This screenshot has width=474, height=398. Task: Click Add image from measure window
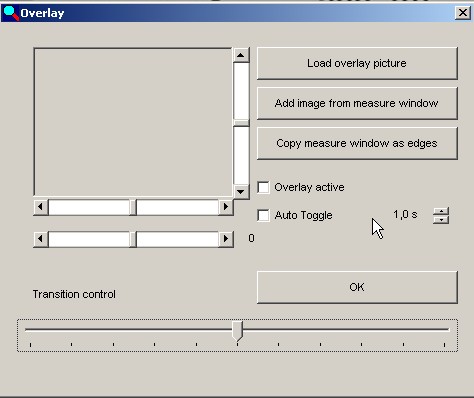[357, 103]
